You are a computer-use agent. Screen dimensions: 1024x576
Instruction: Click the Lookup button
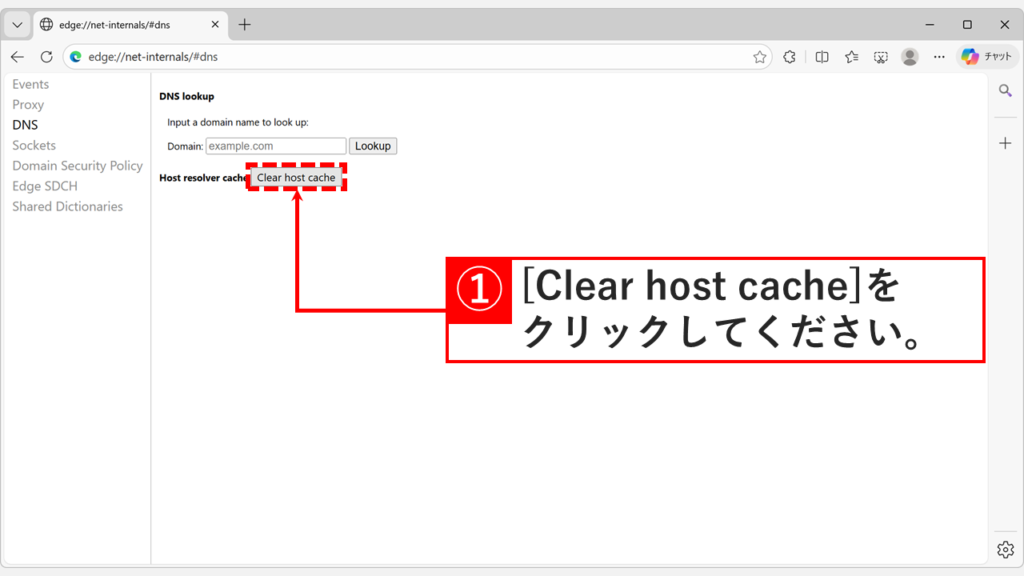(372, 146)
